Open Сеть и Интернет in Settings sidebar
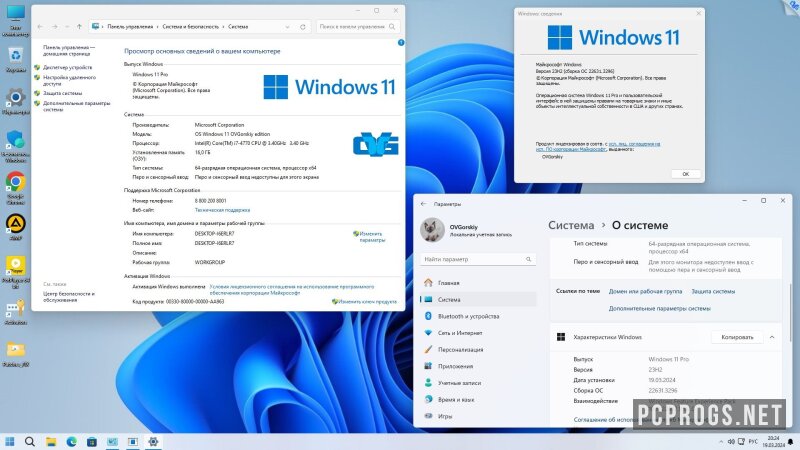Image resolution: width=800 pixels, height=450 pixels. coord(478,333)
